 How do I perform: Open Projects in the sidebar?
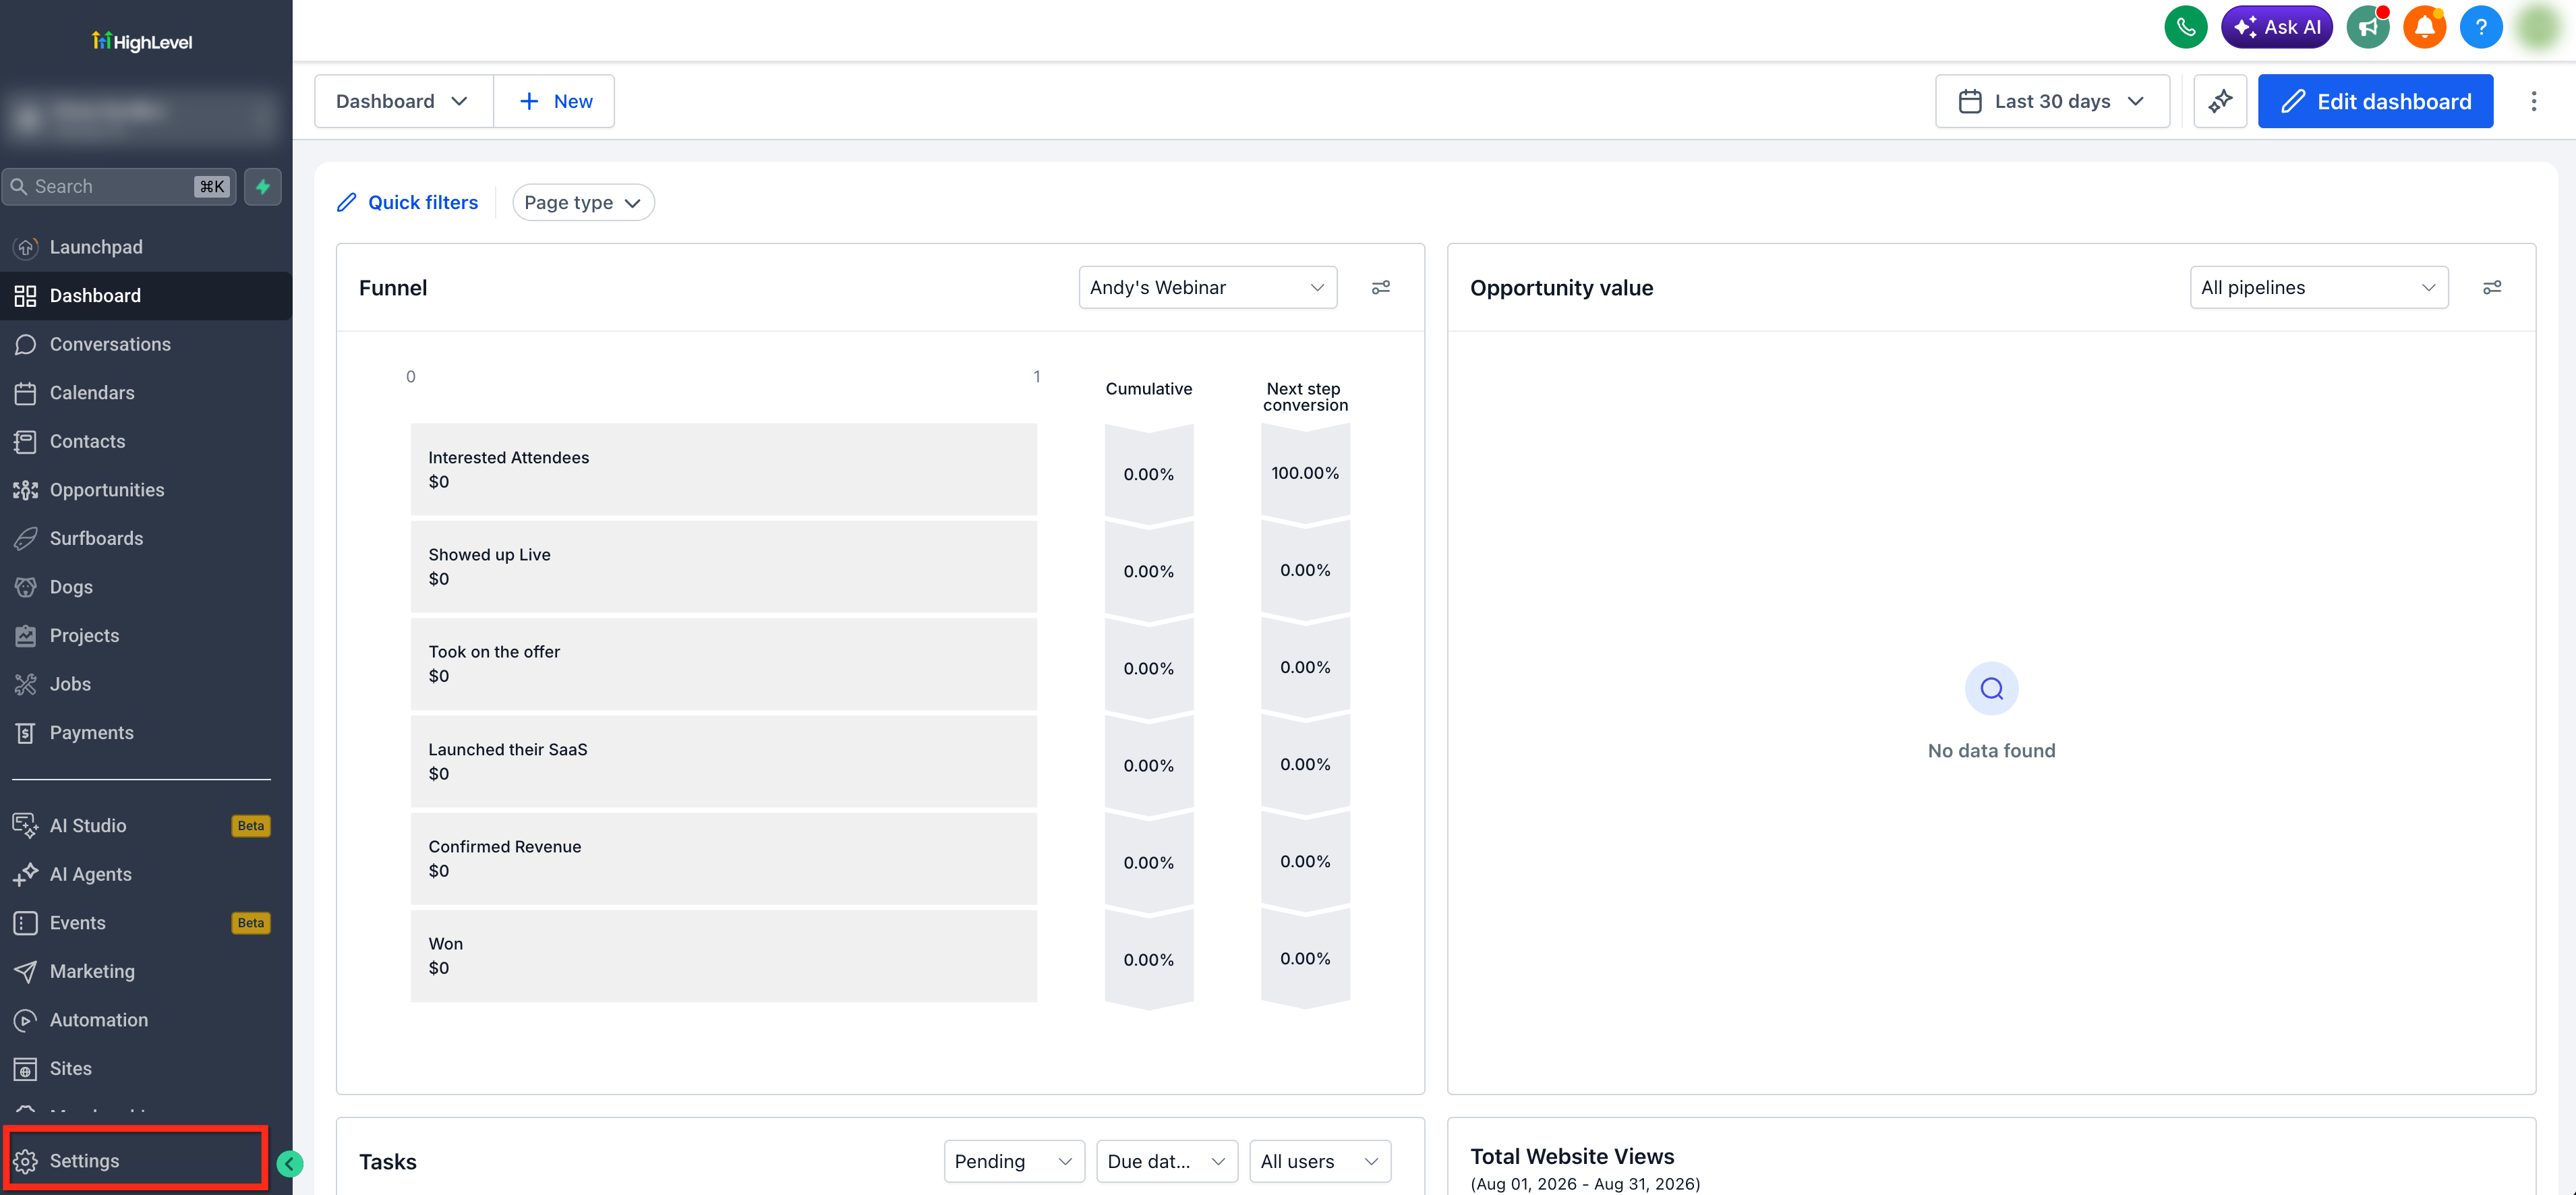click(x=146, y=636)
